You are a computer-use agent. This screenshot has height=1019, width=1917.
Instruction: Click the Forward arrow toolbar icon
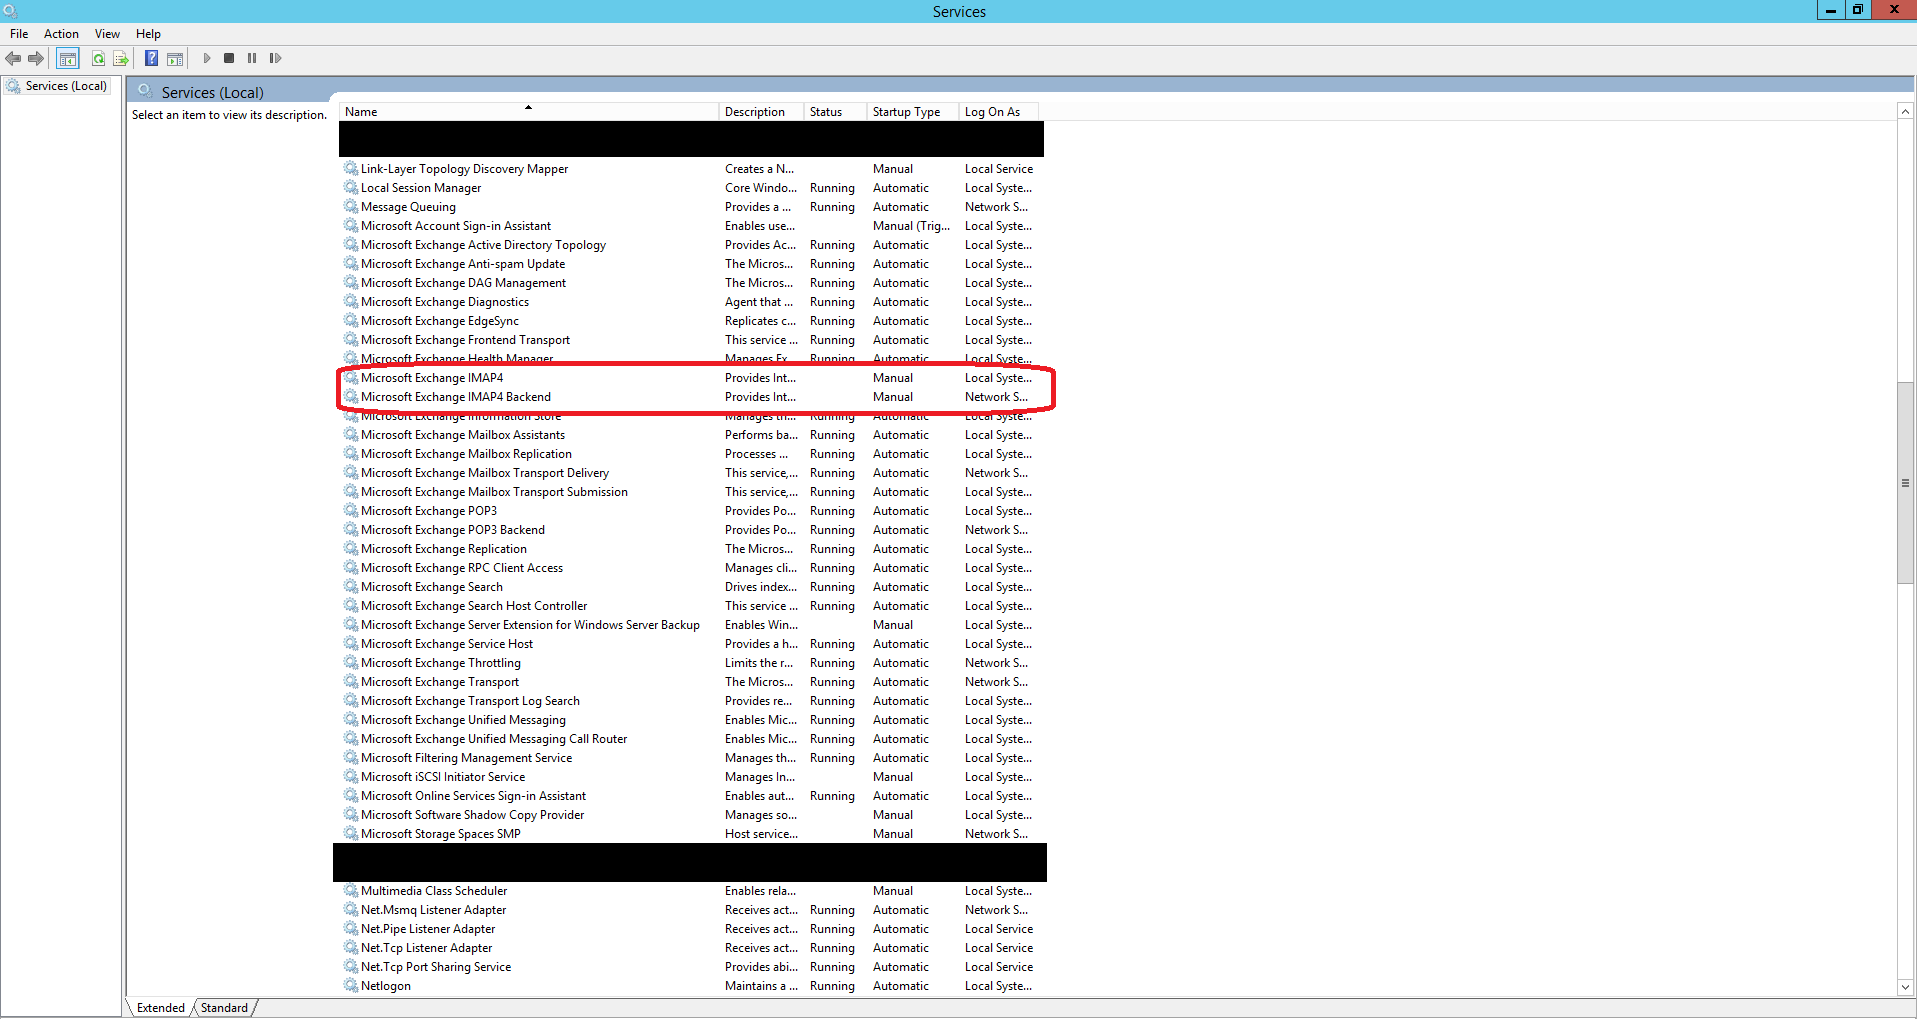point(36,59)
